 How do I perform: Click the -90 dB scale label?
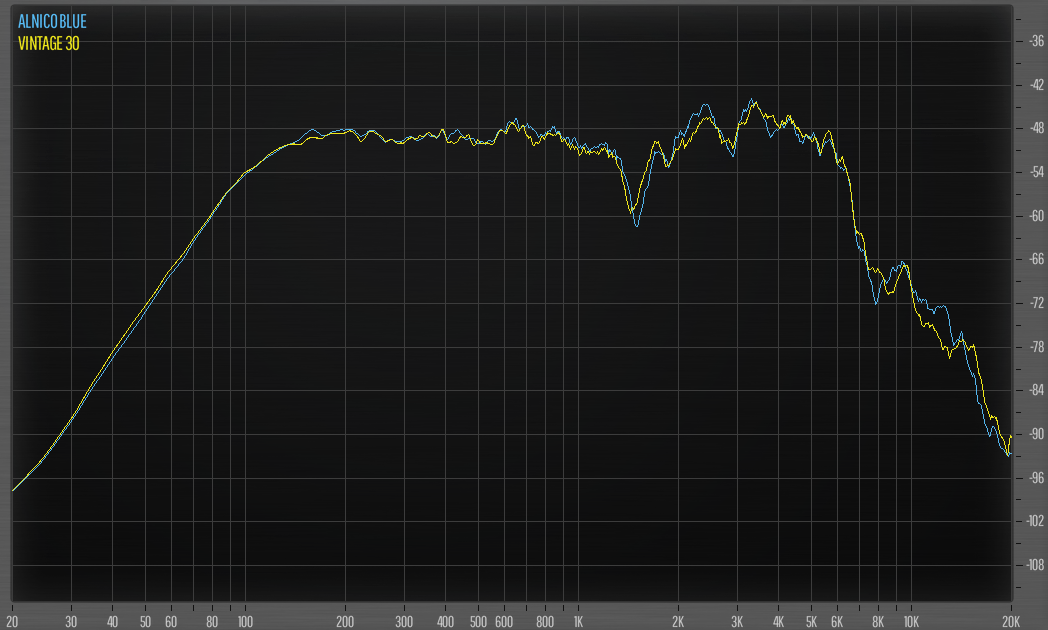coord(1036,434)
